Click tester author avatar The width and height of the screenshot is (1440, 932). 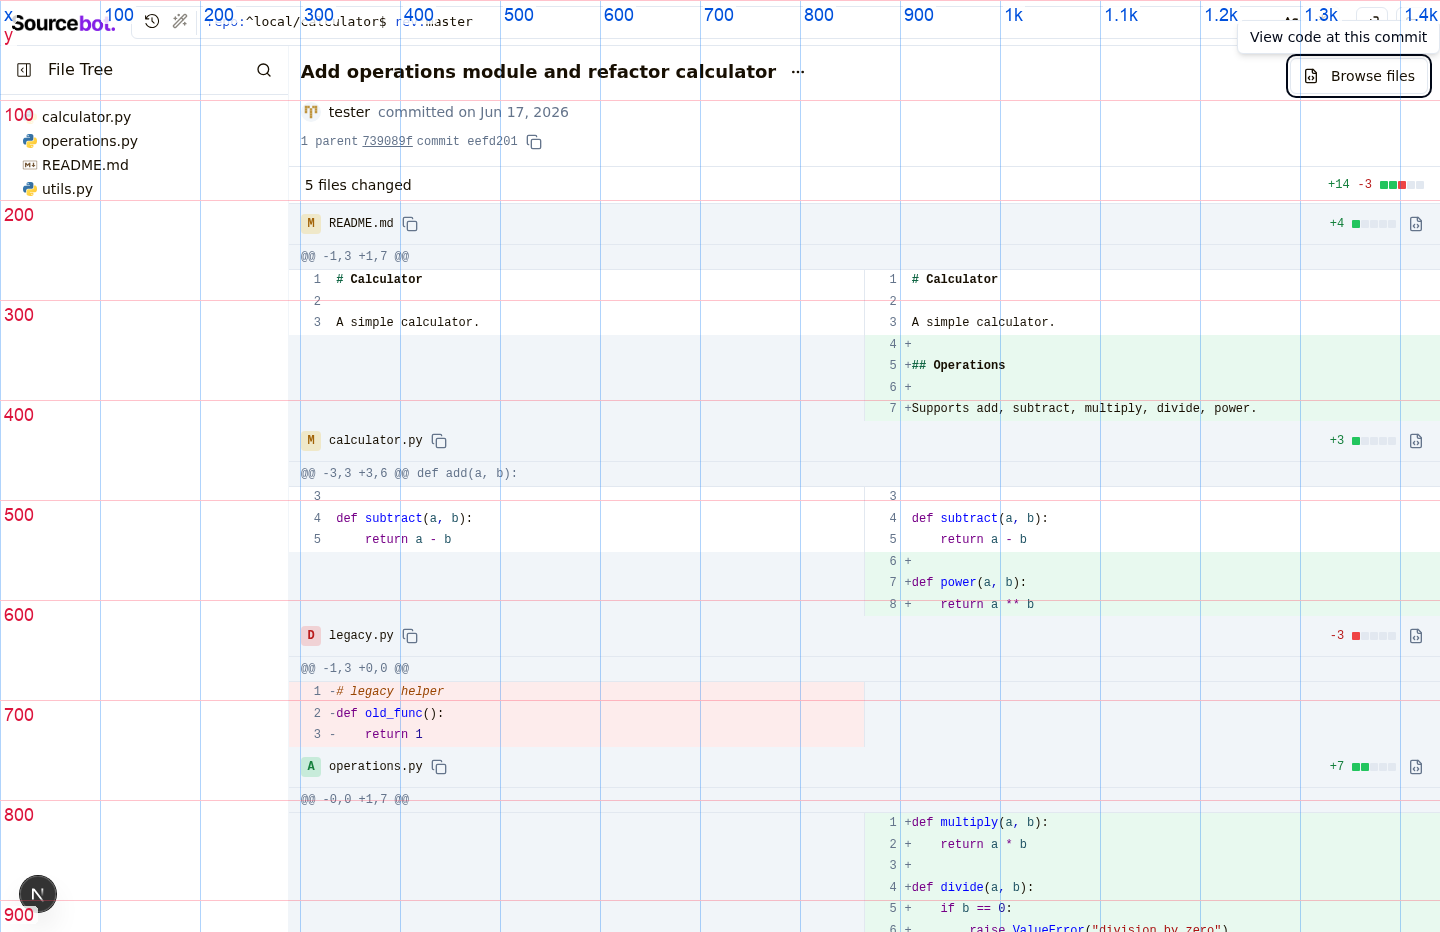pyautogui.click(x=311, y=112)
